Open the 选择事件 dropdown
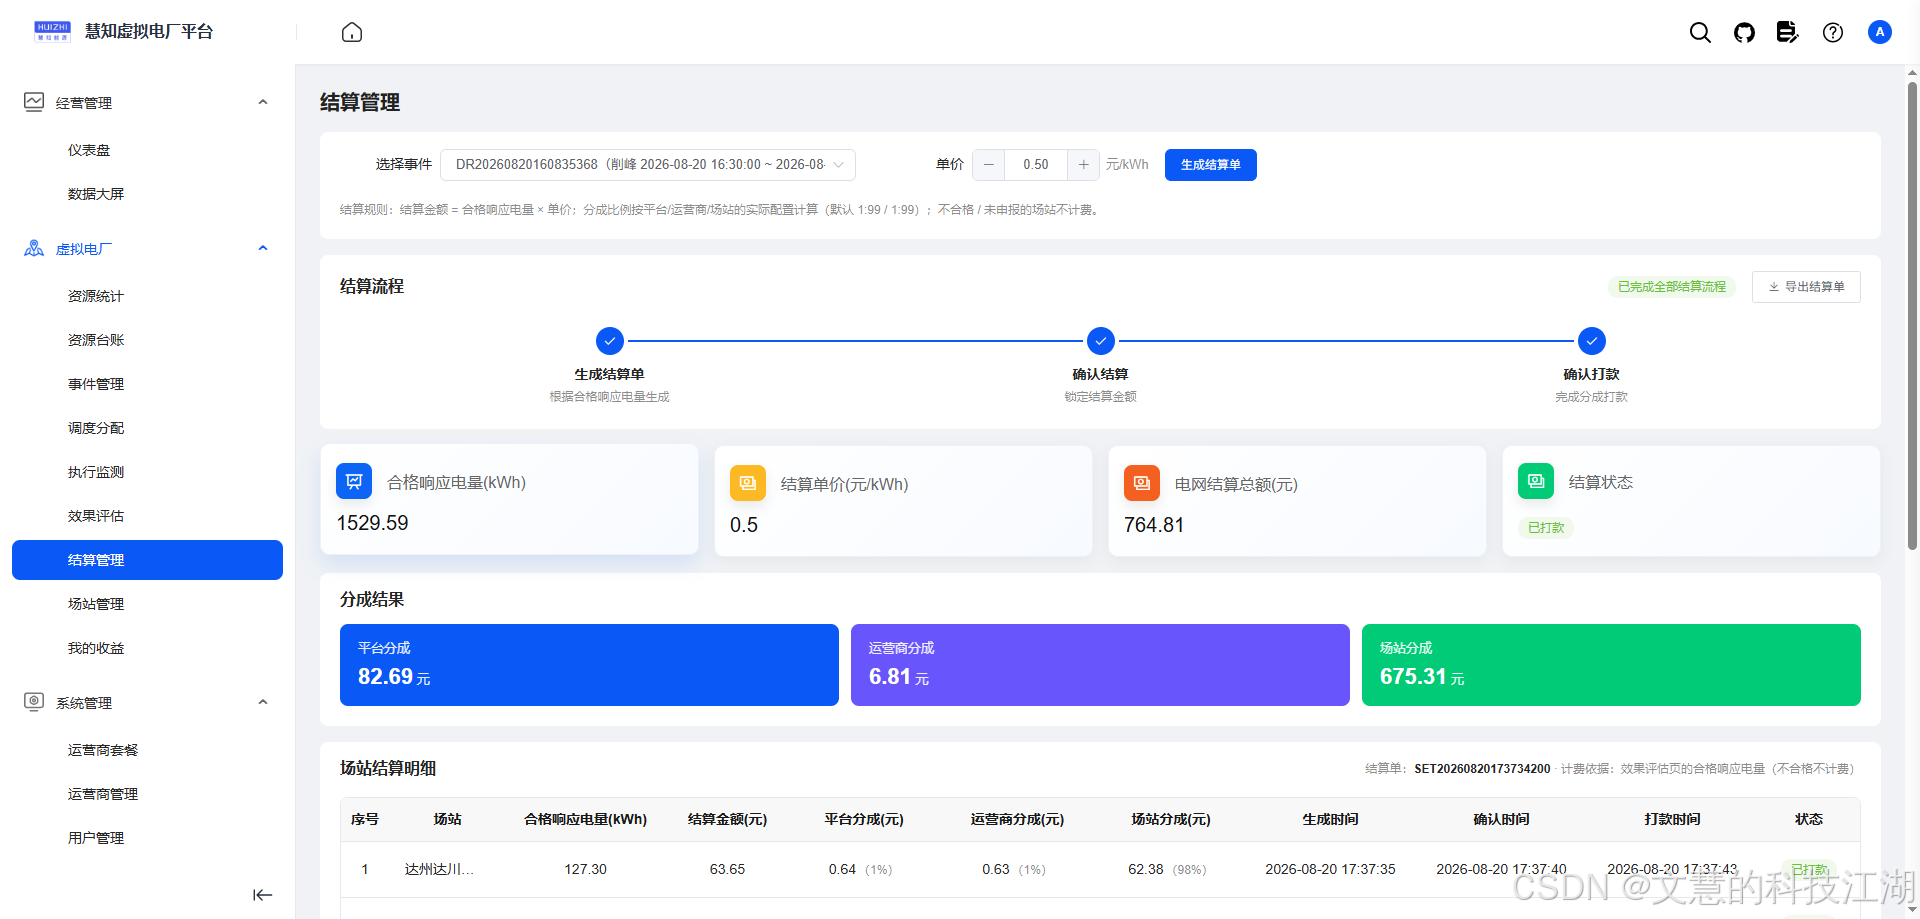This screenshot has height=919, width=1920. click(x=648, y=165)
